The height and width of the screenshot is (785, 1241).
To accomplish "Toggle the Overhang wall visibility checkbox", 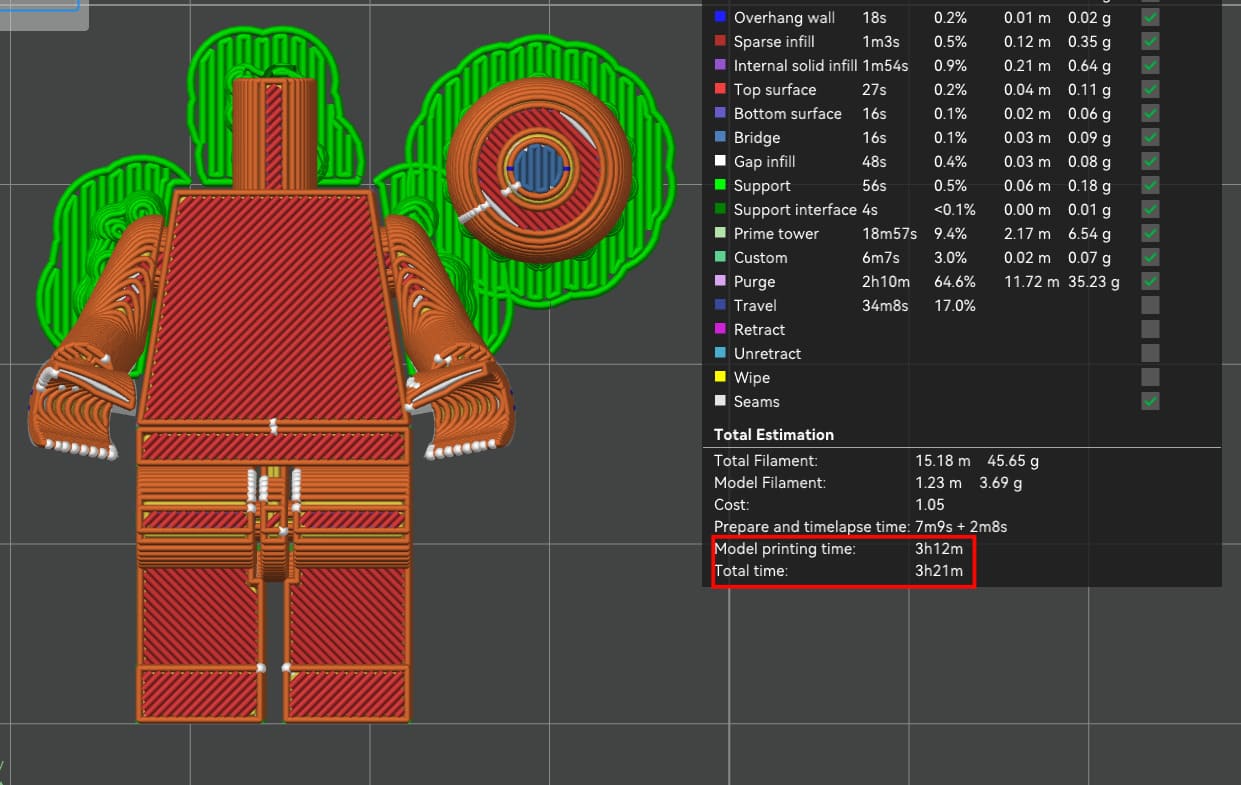I will click(x=1150, y=17).
